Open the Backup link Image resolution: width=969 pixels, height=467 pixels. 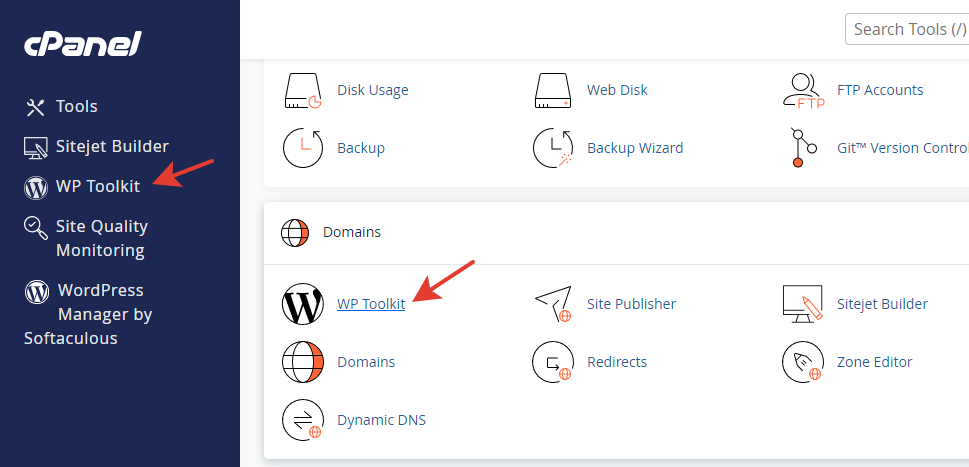(x=361, y=148)
